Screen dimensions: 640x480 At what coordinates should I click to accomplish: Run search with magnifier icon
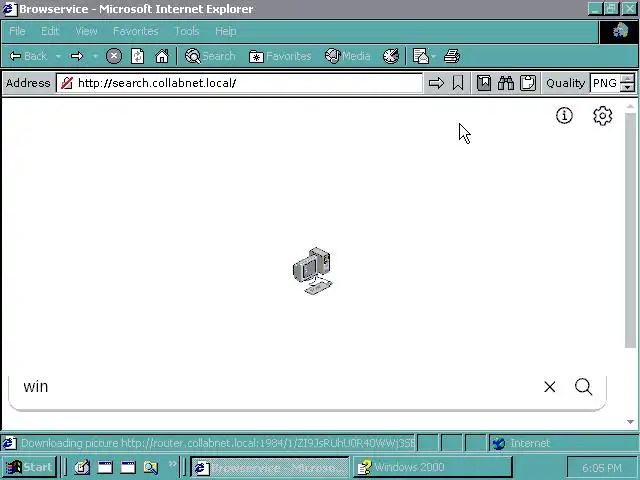tap(583, 387)
